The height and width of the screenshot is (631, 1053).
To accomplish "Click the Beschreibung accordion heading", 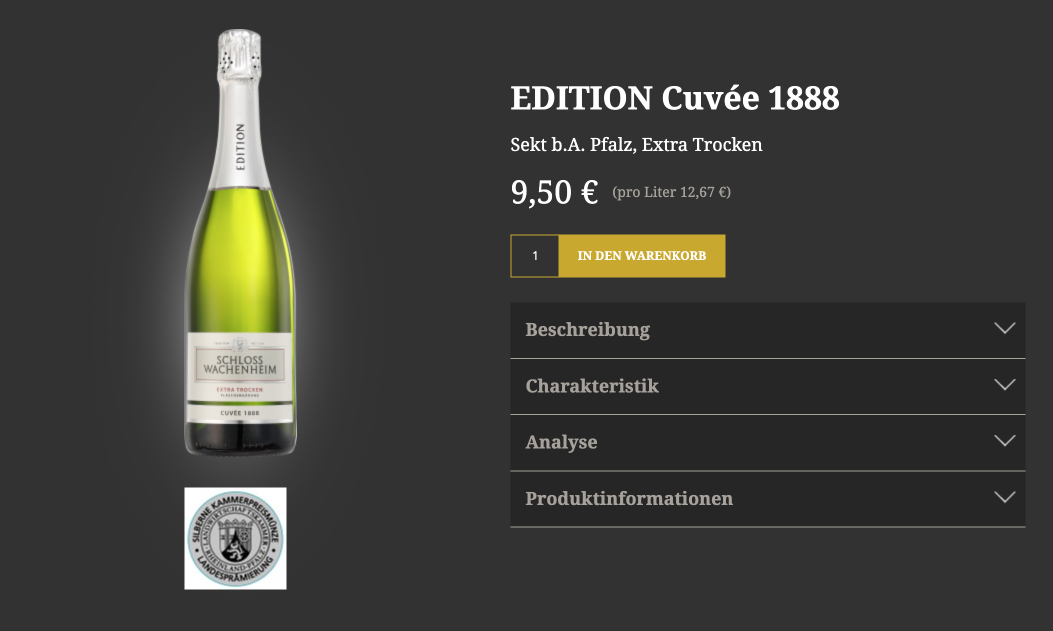I will (588, 330).
